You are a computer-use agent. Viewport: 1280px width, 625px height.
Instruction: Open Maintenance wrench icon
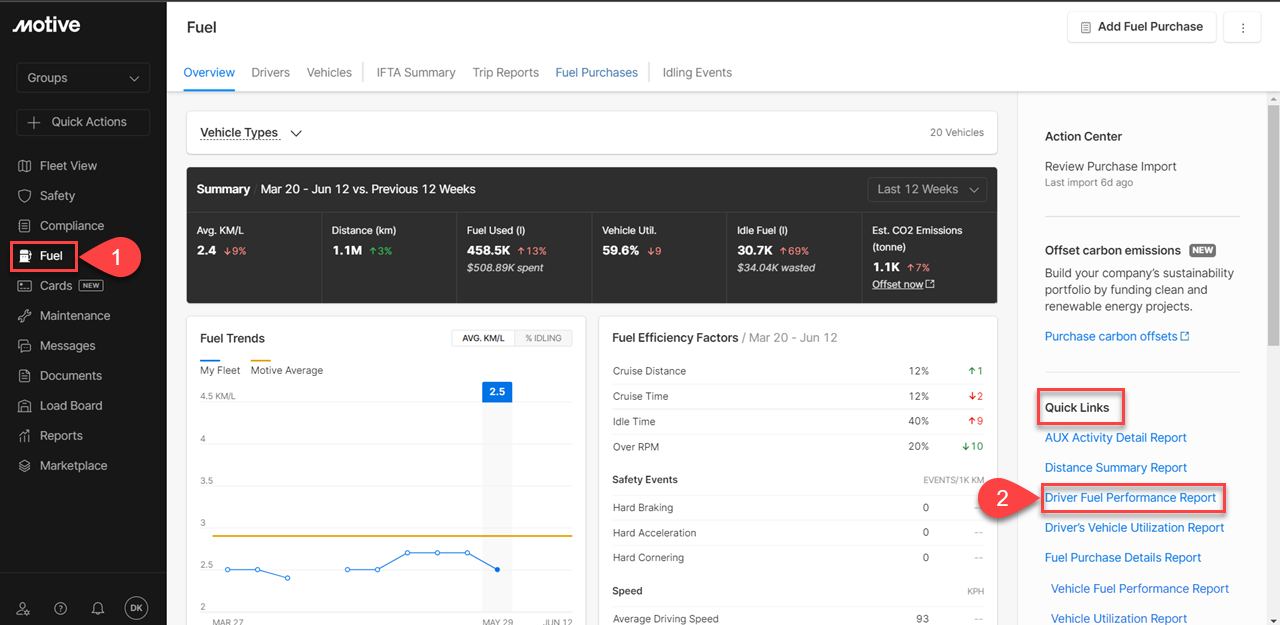coord(25,316)
